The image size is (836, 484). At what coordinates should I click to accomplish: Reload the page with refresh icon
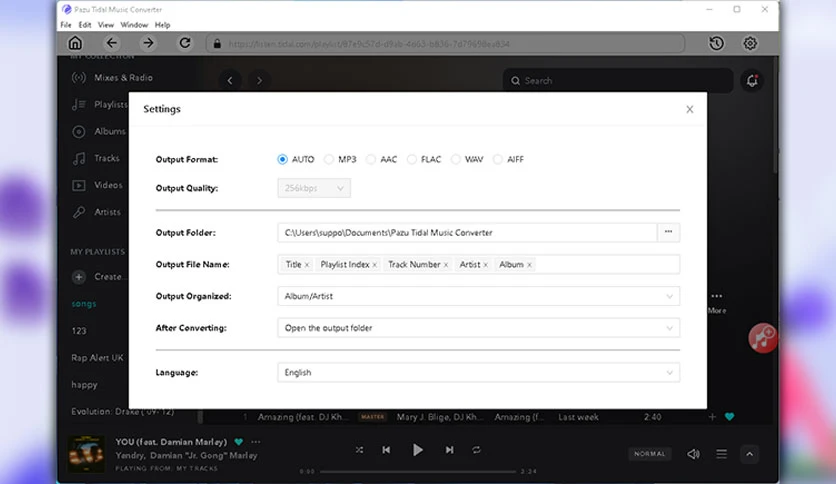[x=184, y=43]
